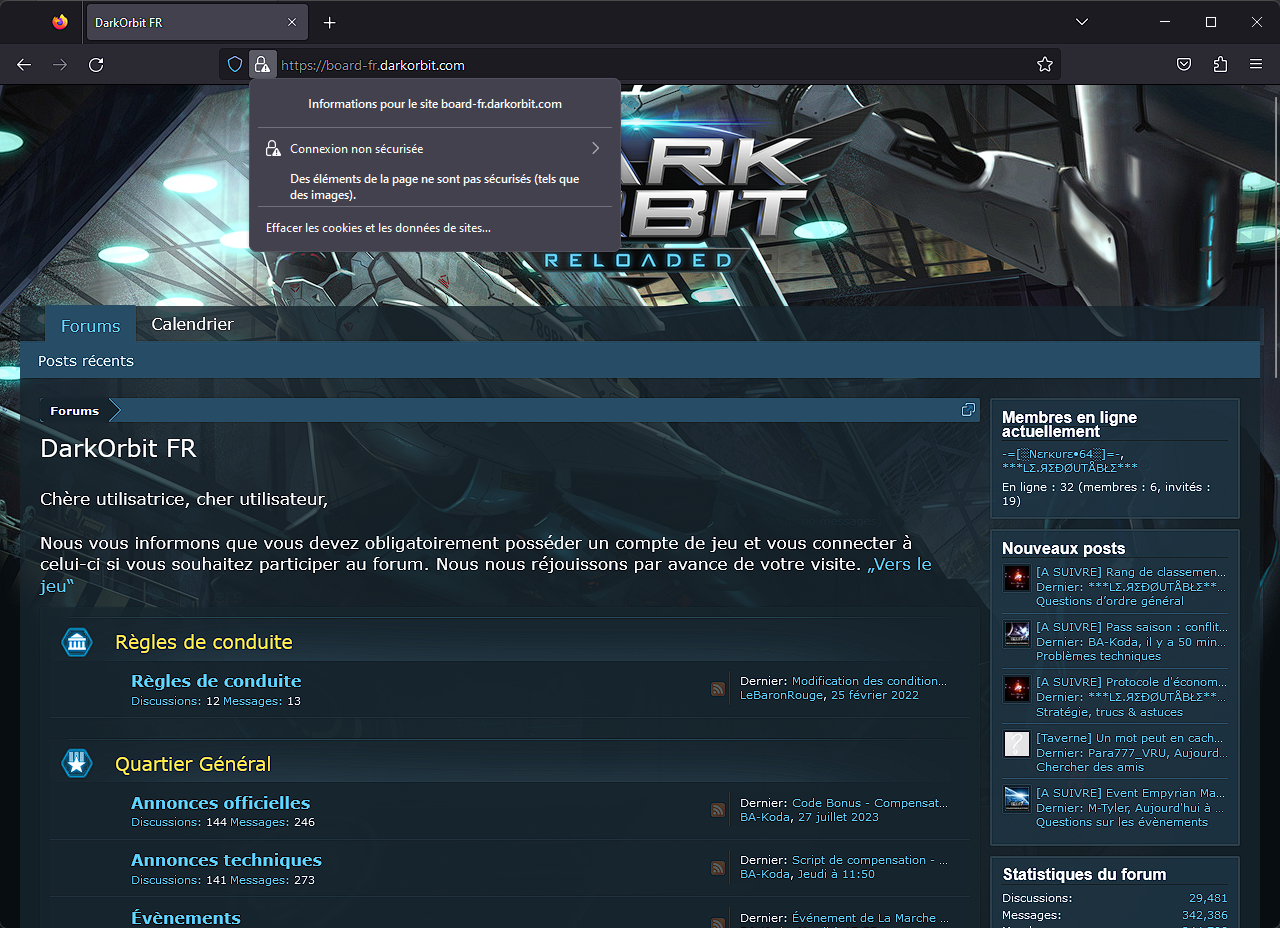Open the Firefox hamburger application menu
Screen dimensions: 1280x928
click(x=1256, y=65)
